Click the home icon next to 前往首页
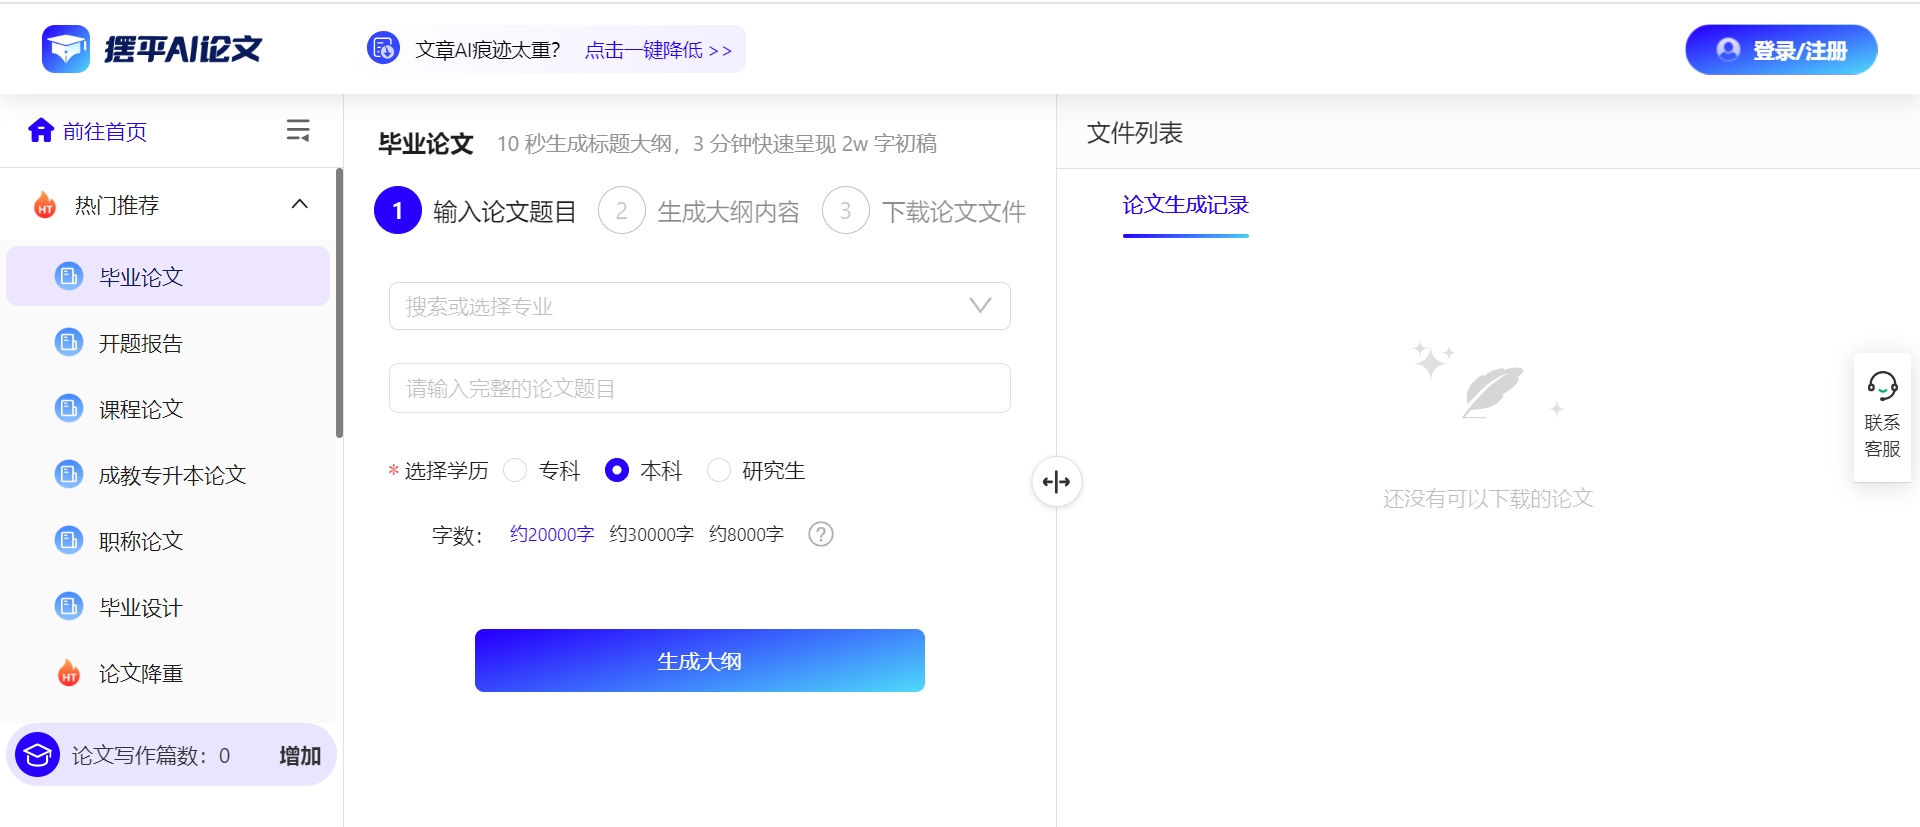Screen dimensions: 1920x827 pos(41,131)
